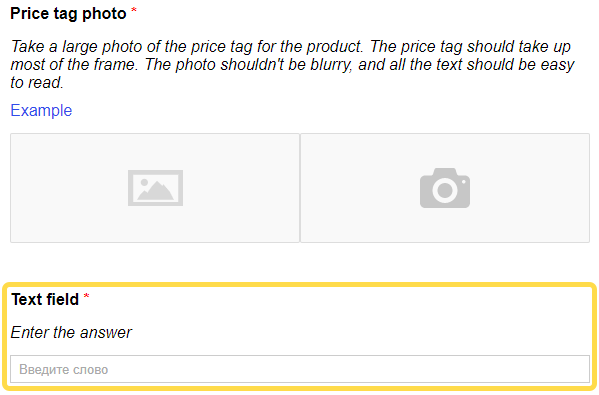Screen dimensions: 599x395
Task: Focus the 'Введите слово' text input
Action: click(300, 369)
